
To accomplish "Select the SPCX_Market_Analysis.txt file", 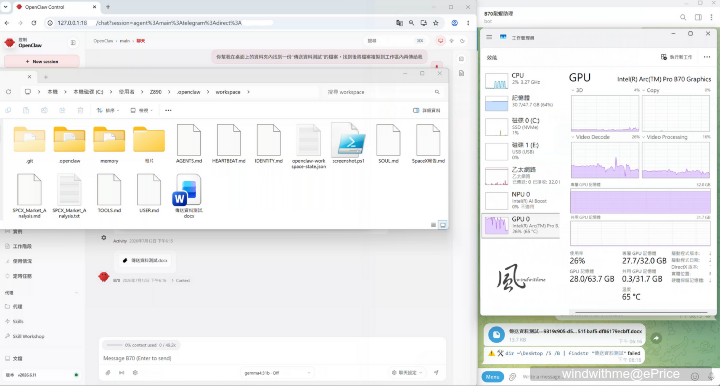I will pos(69,196).
